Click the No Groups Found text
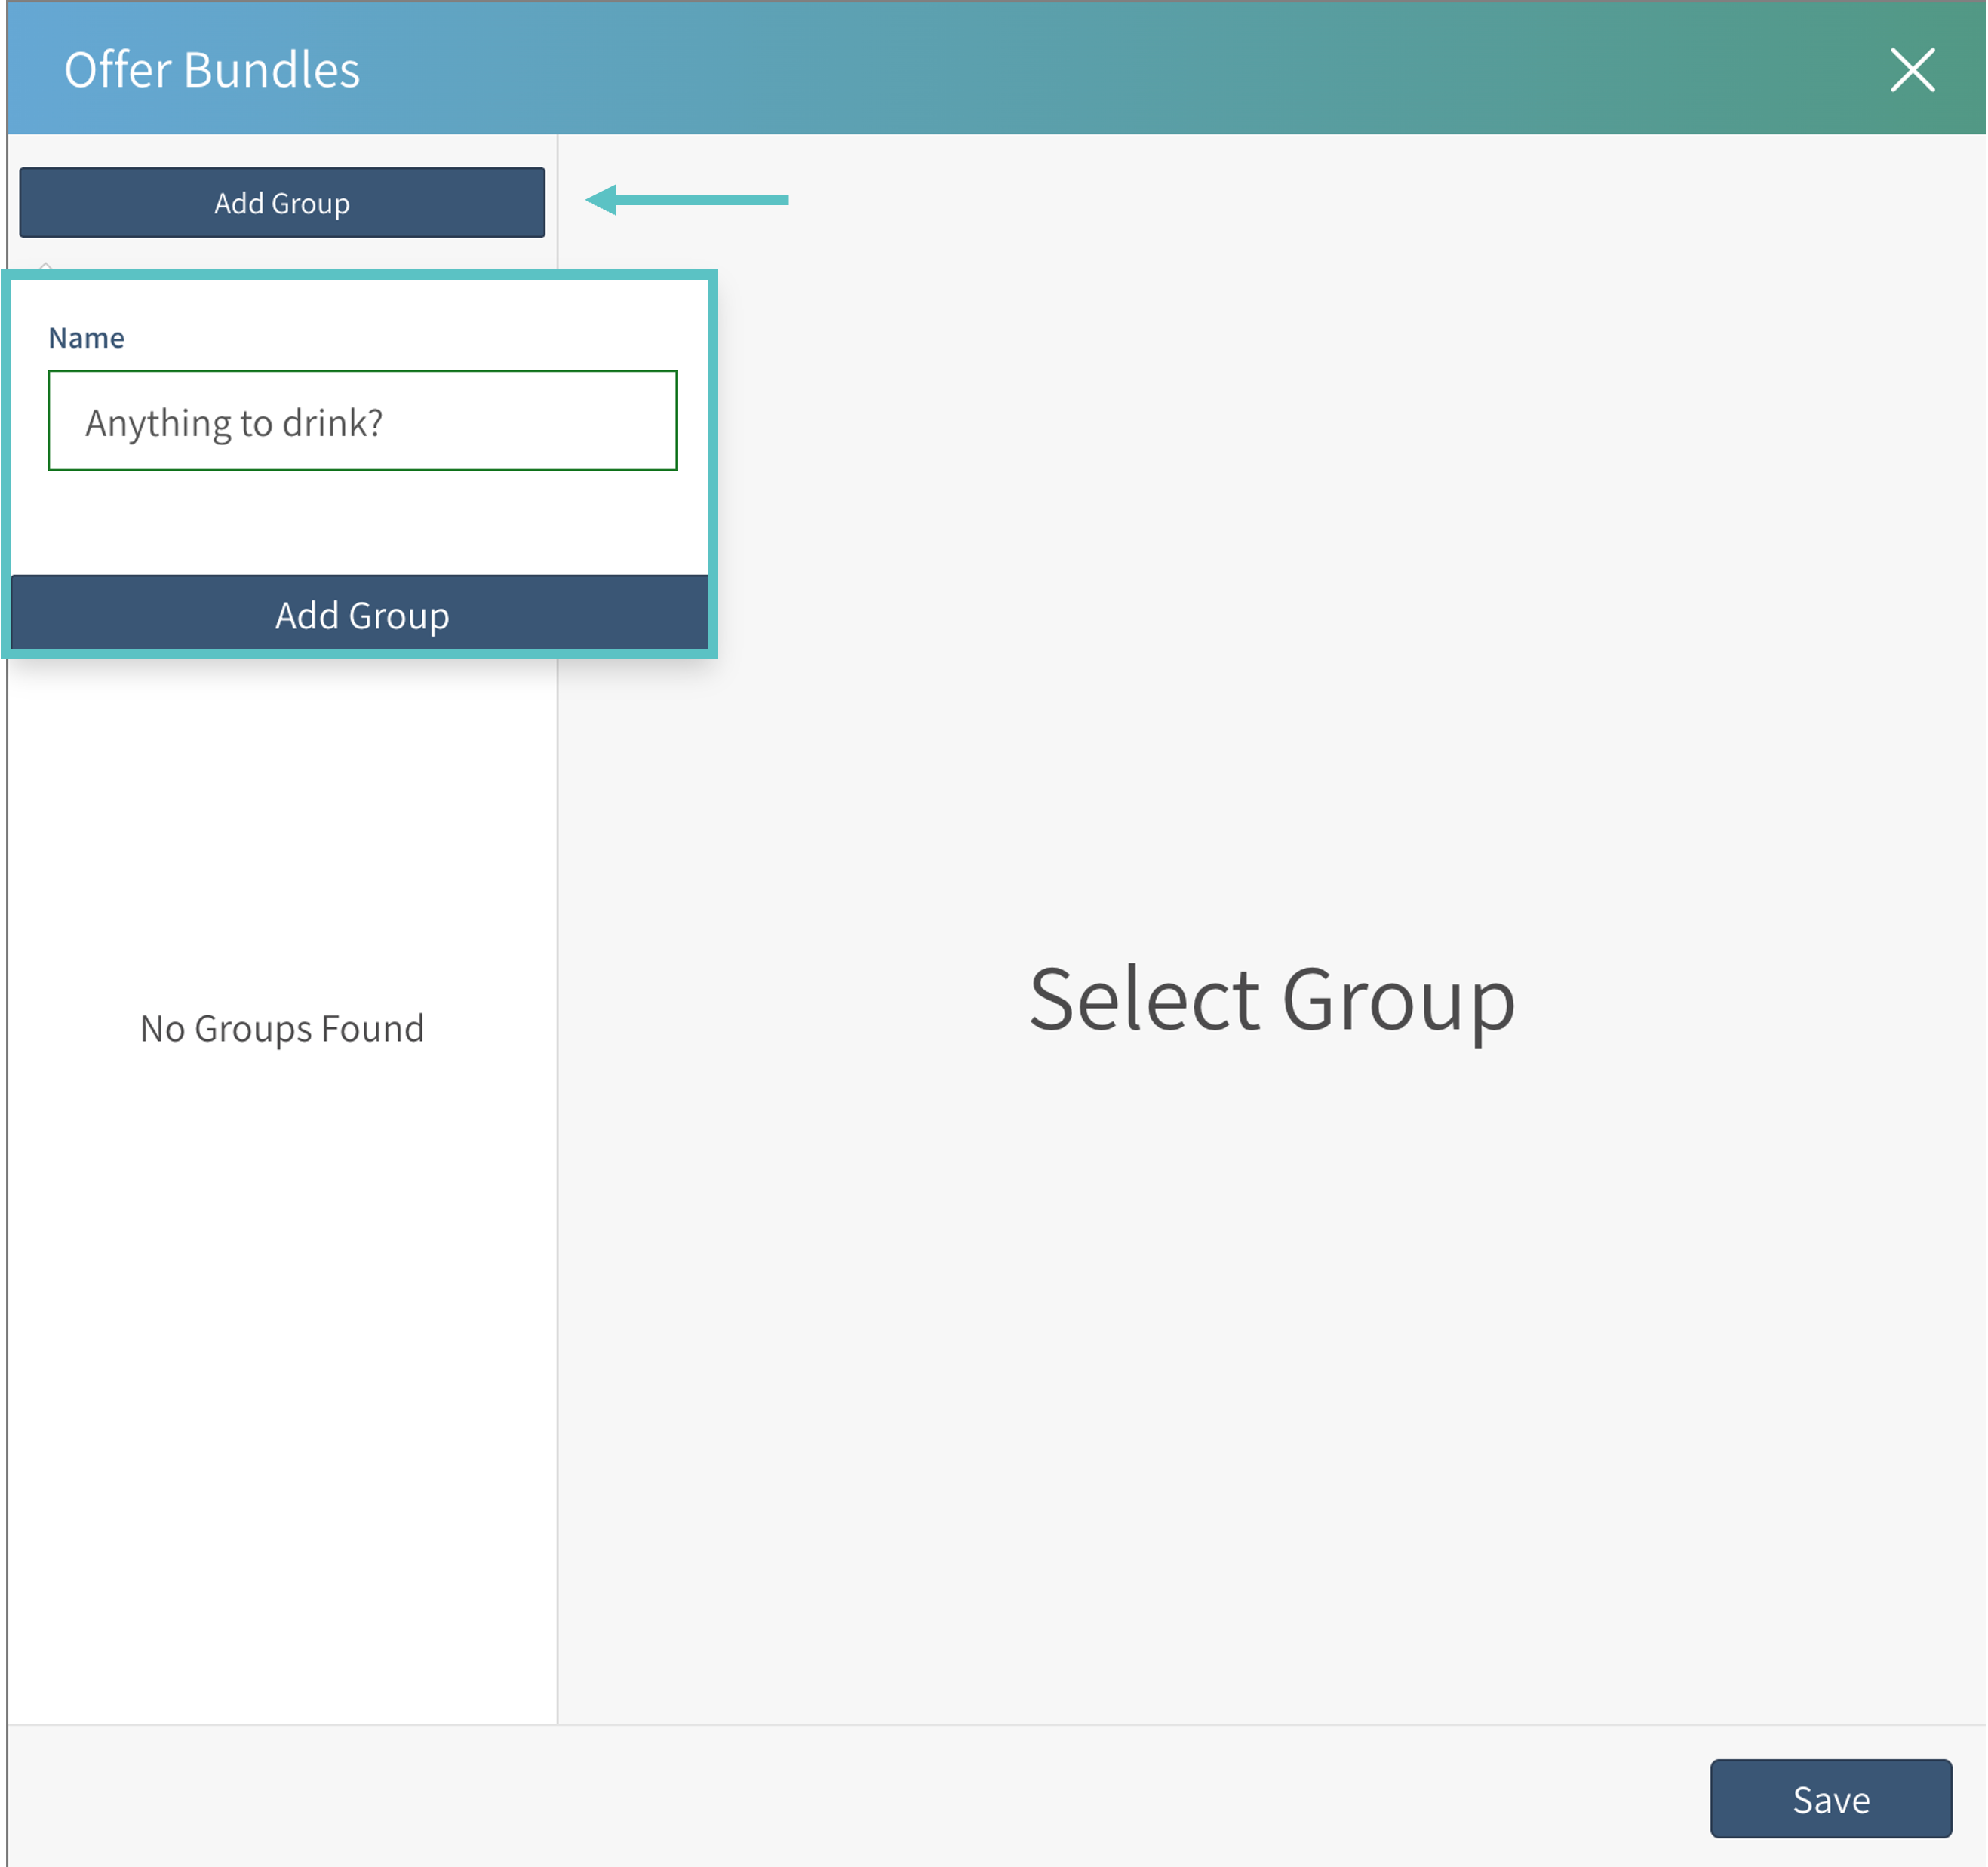1988x1867 pixels. tap(282, 1029)
